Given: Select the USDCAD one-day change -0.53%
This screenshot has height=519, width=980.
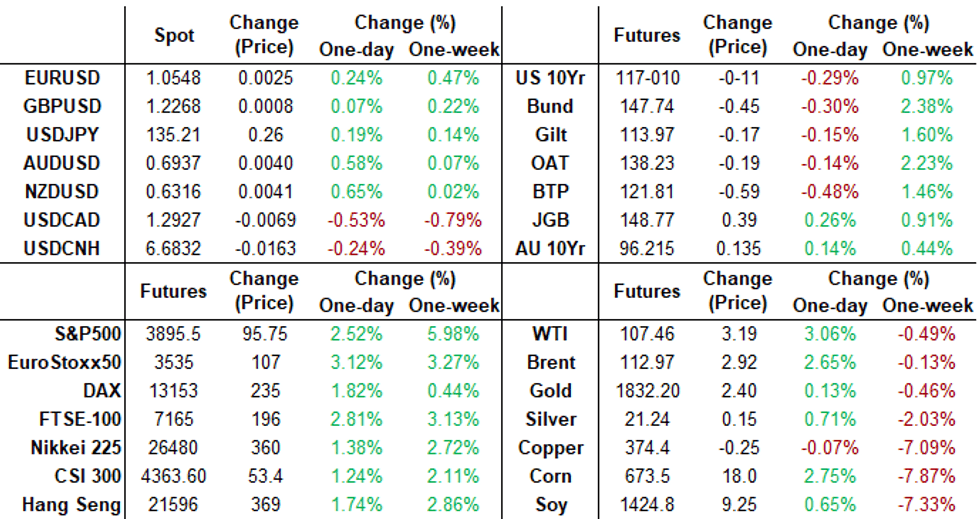Looking at the screenshot, I should [350, 220].
